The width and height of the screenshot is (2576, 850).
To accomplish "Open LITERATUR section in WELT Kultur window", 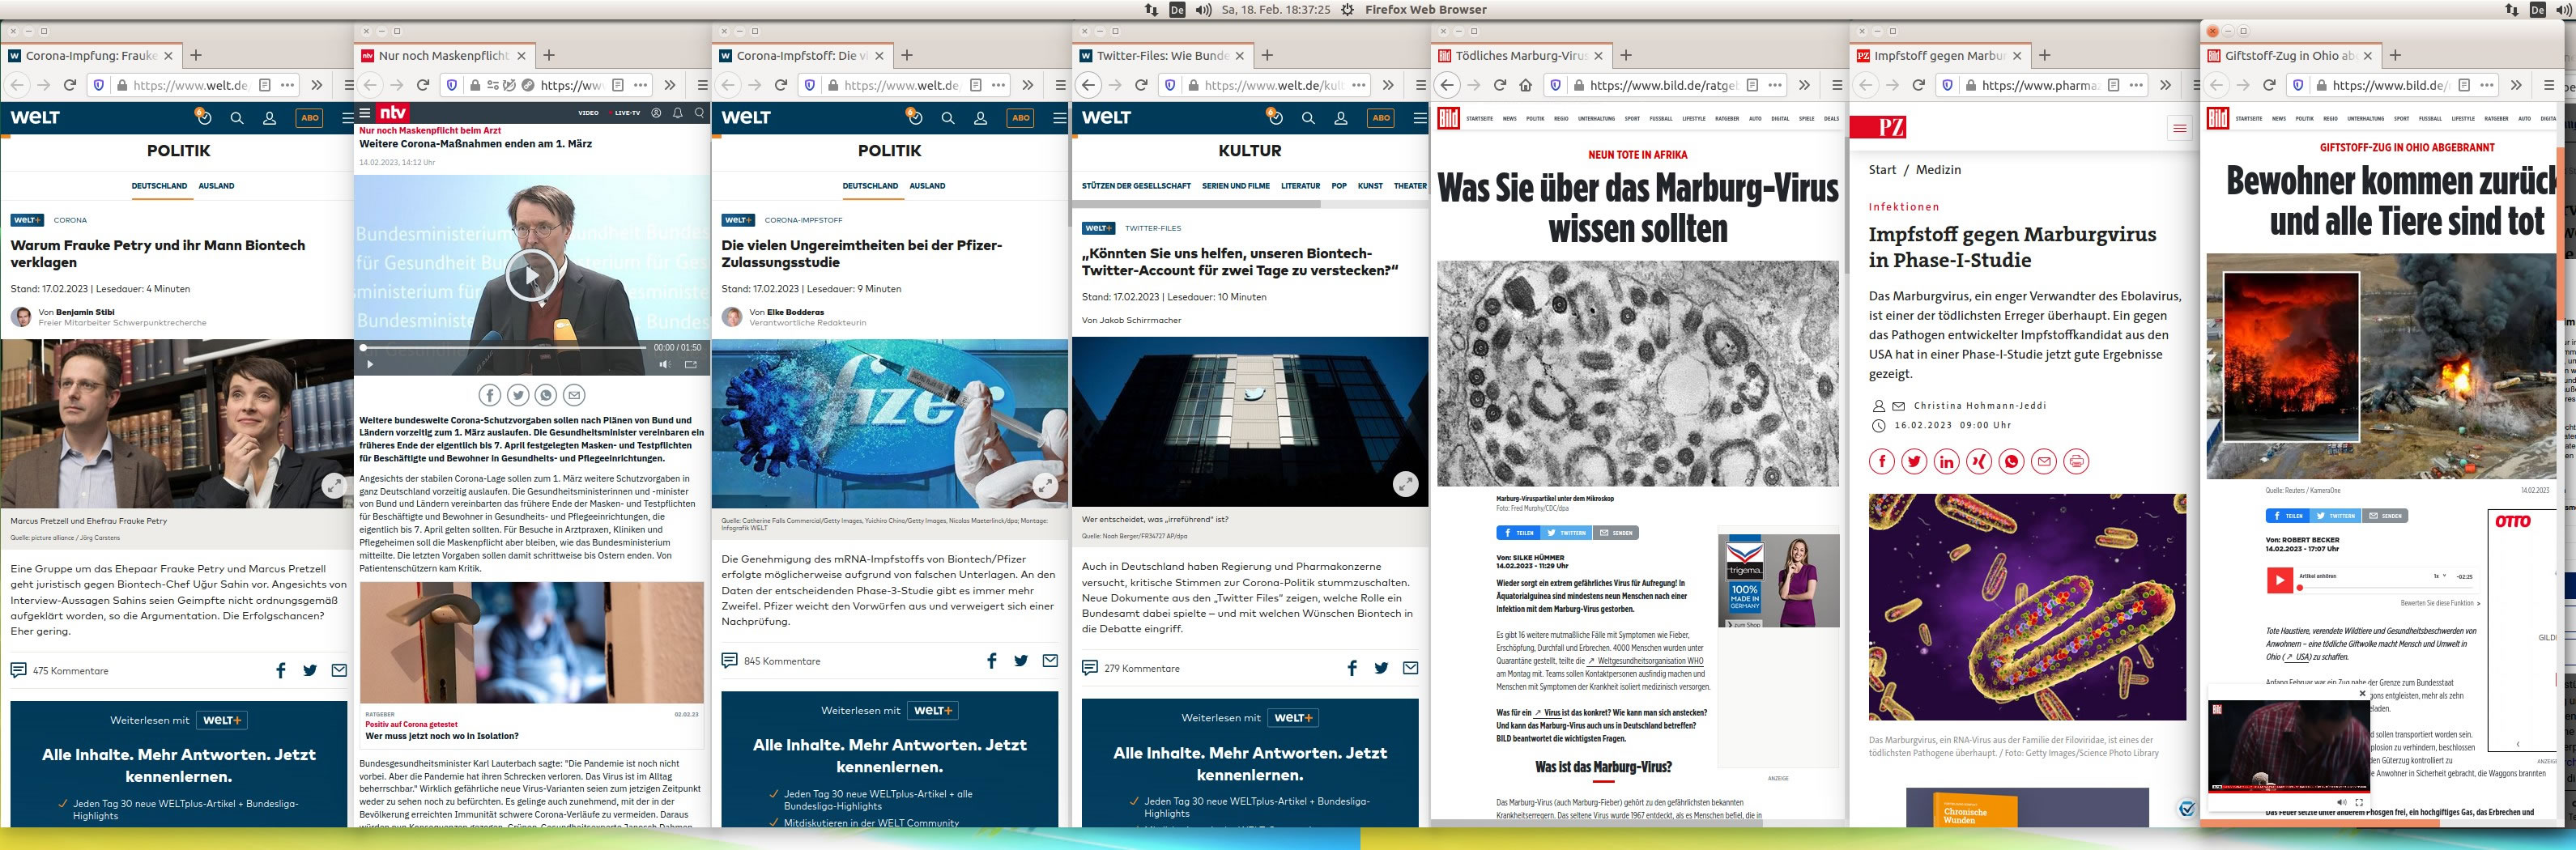I will tap(1301, 186).
